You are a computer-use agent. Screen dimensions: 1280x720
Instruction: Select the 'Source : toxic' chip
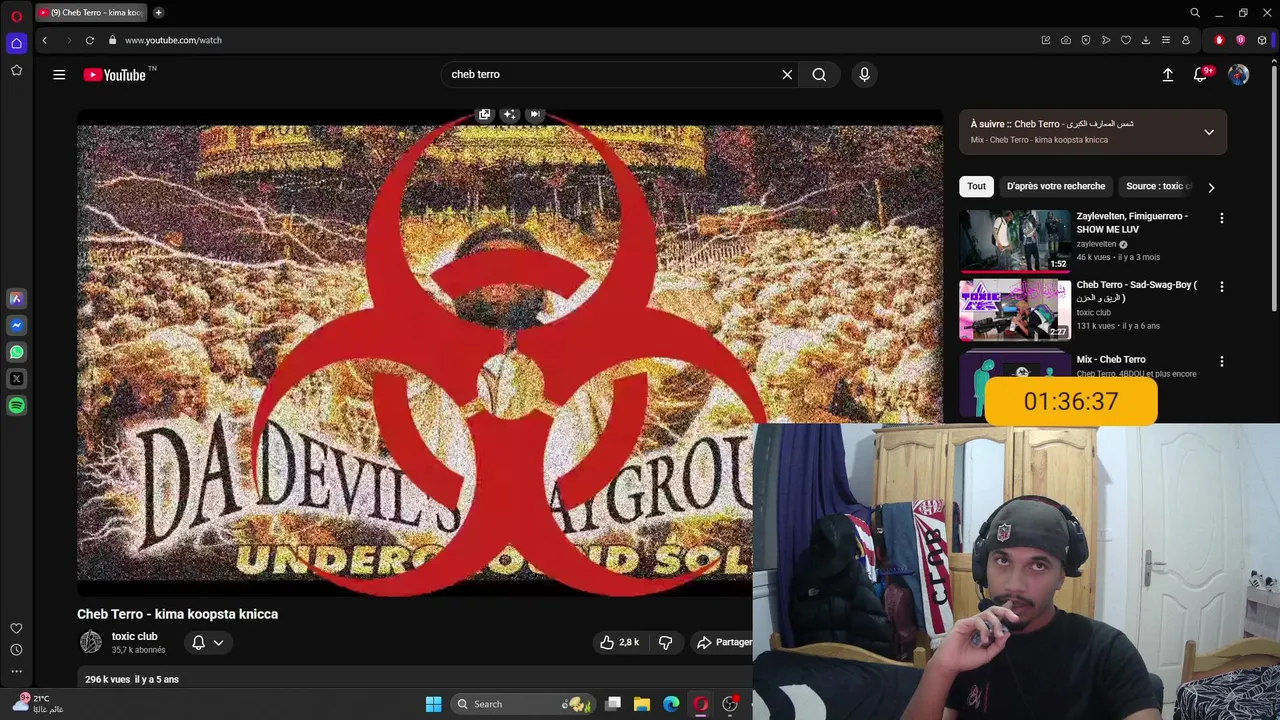(x=1158, y=186)
